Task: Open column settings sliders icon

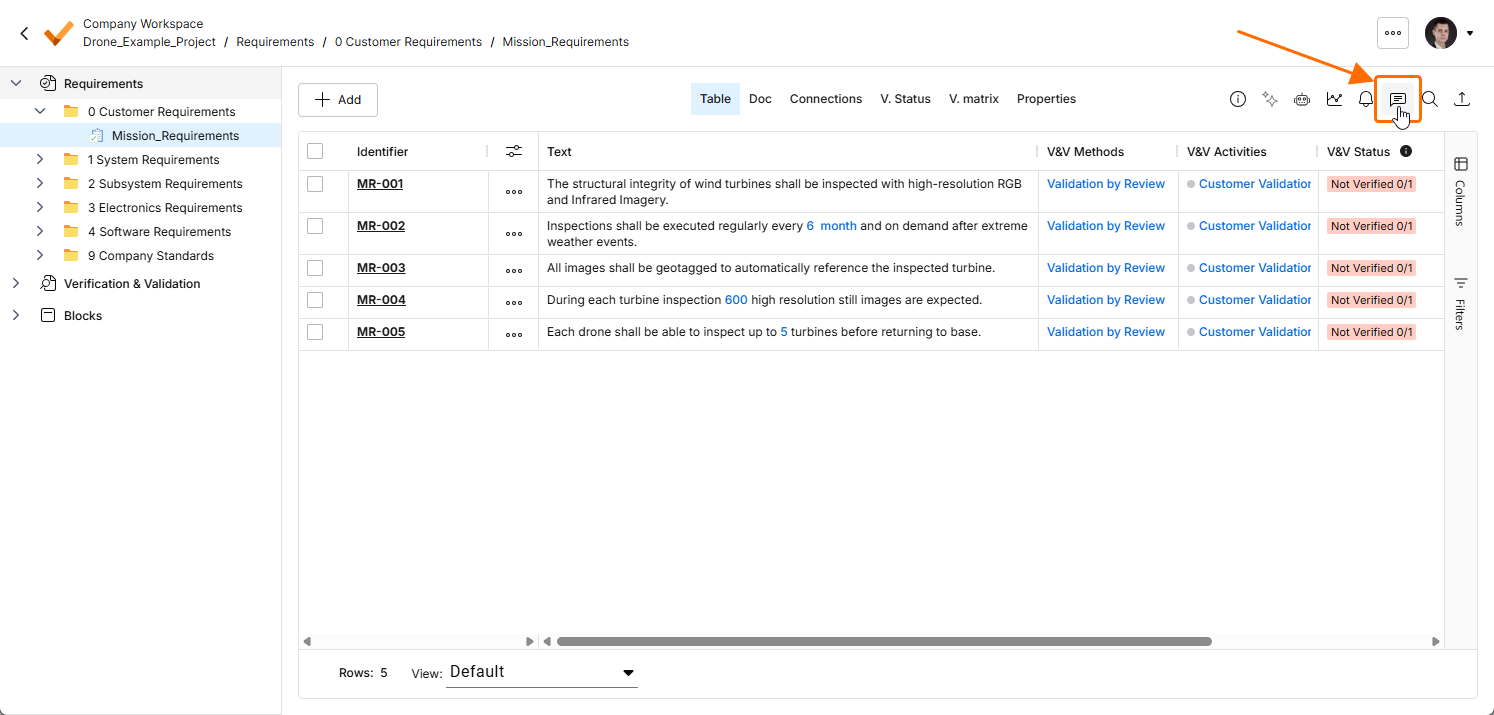Action: 514,152
